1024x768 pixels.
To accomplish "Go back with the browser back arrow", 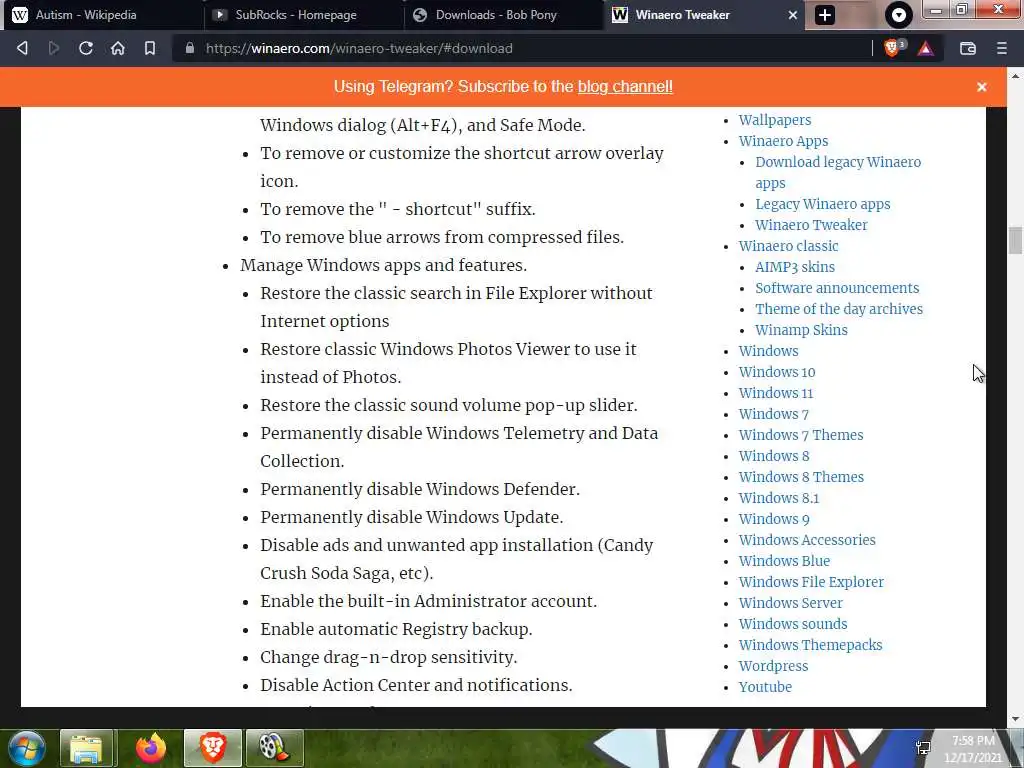I will click(x=22, y=48).
